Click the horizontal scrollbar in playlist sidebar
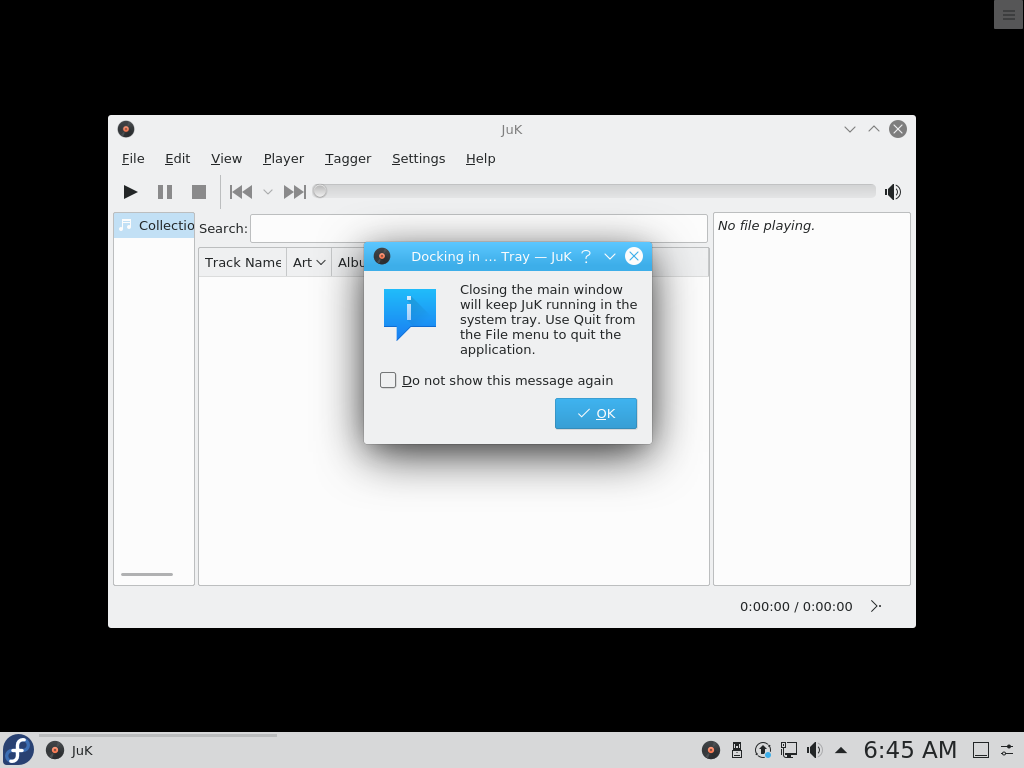The image size is (1024, 768). tap(147, 575)
